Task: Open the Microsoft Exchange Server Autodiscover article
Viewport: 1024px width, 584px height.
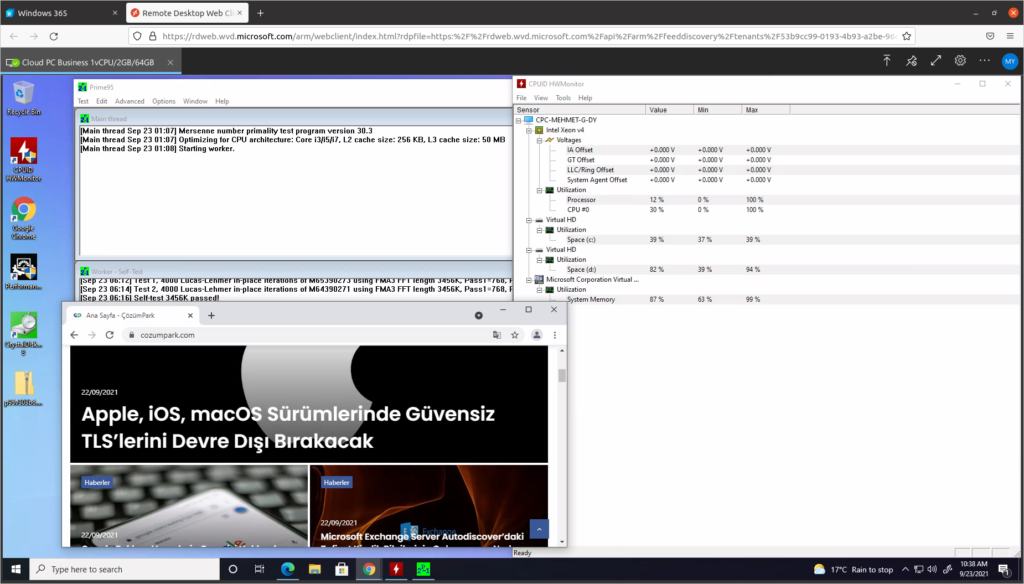Action: pyautogui.click(x=422, y=537)
